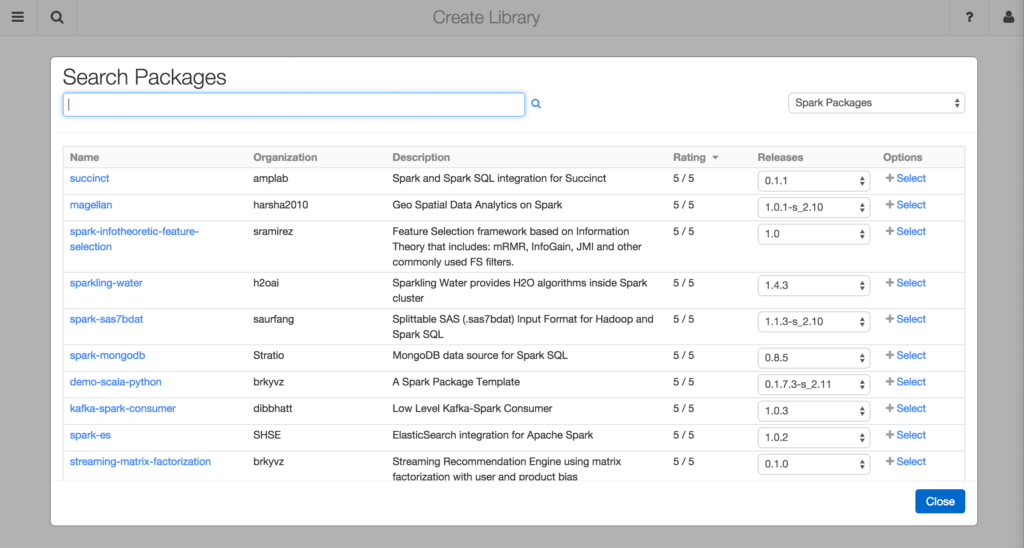Focus the Search Packages text field
The image size is (1024, 548).
coord(293,104)
